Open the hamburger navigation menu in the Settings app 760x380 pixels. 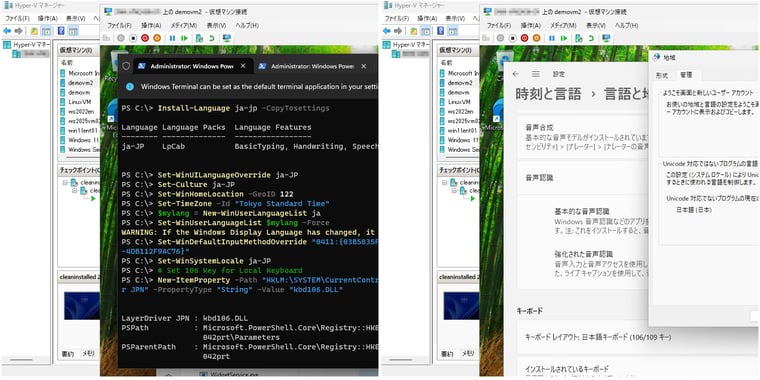pyautogui.click(x=536, y=74)
